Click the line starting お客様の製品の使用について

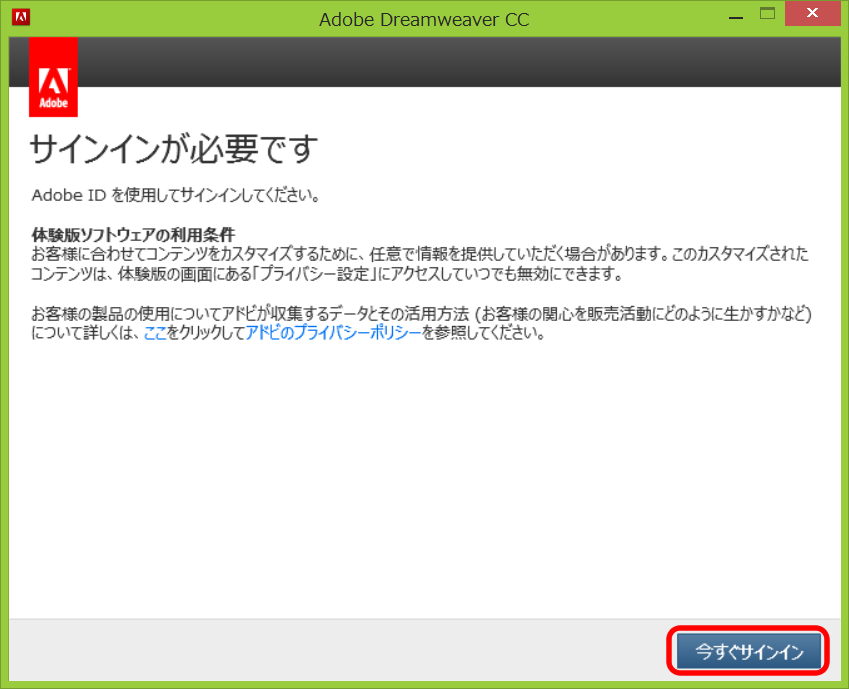point(420,314)
